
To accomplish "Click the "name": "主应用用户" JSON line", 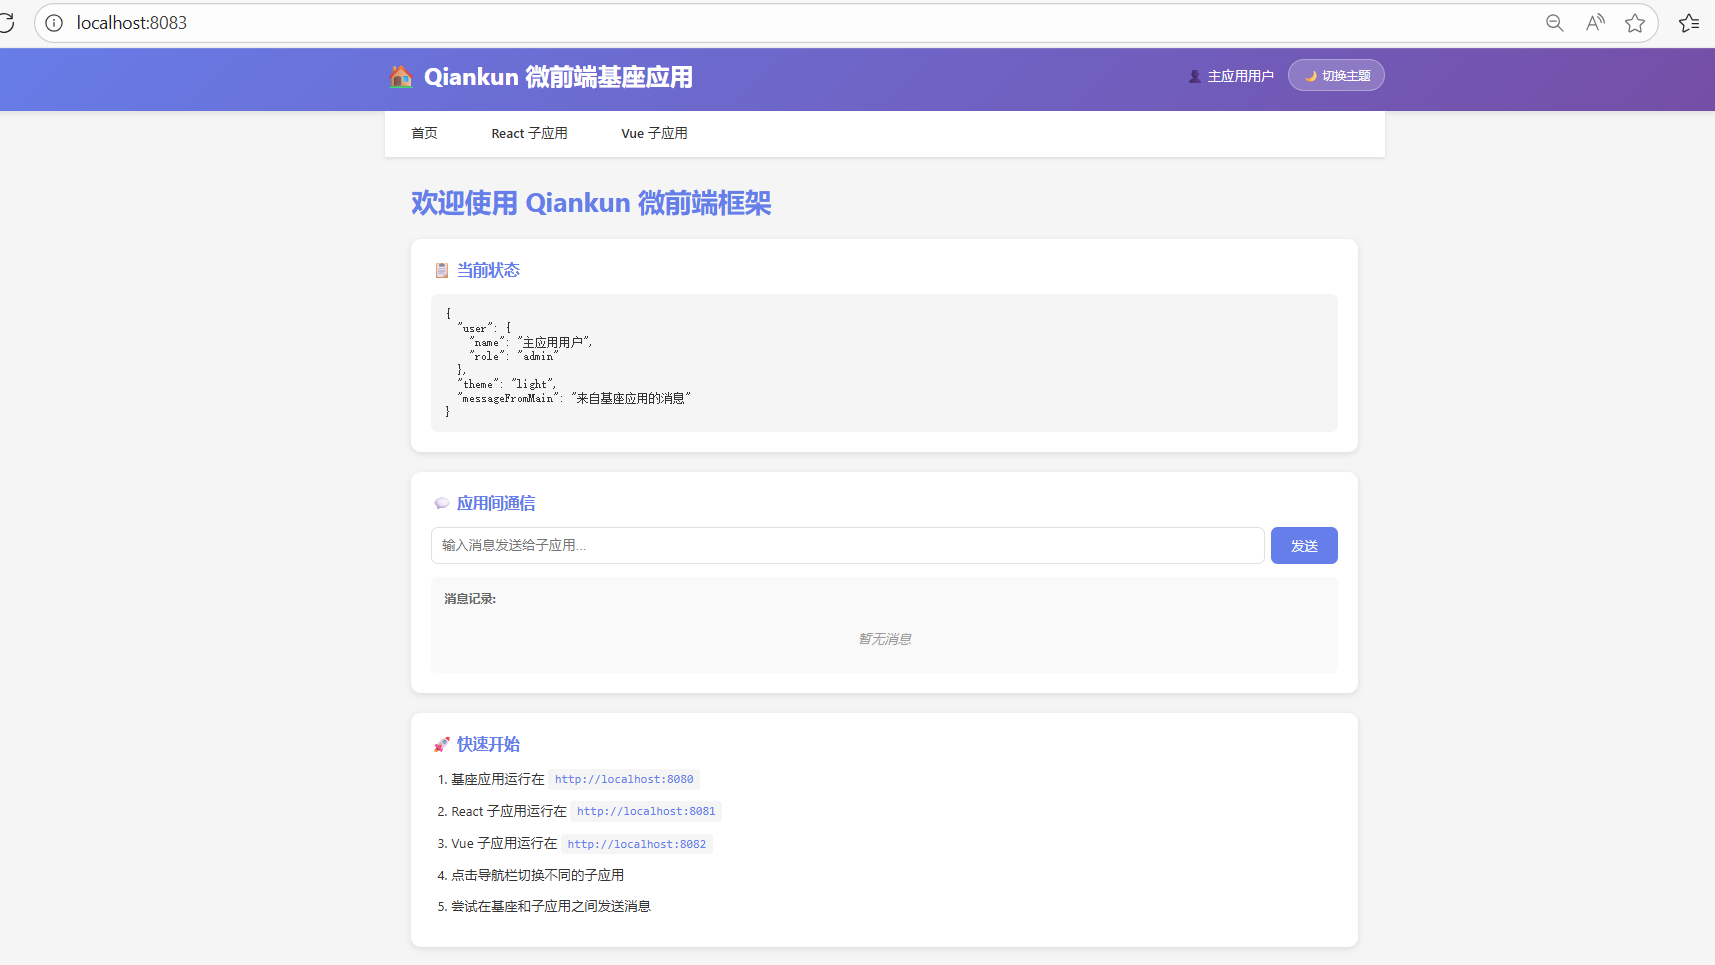I will point(531,342).
